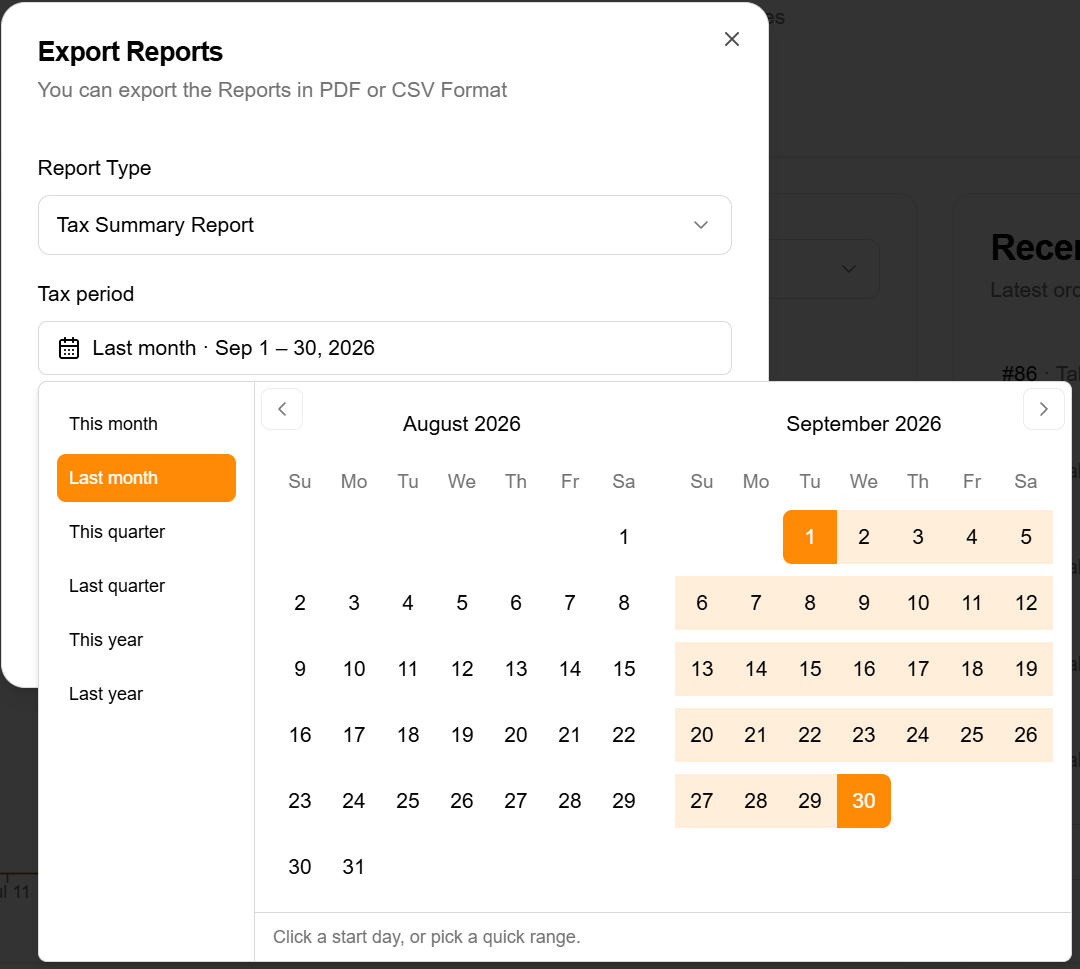1080x969 pixels.
Task: Select August 15 in the calendar
Action: pyautogui.click(x=624, y=669)
